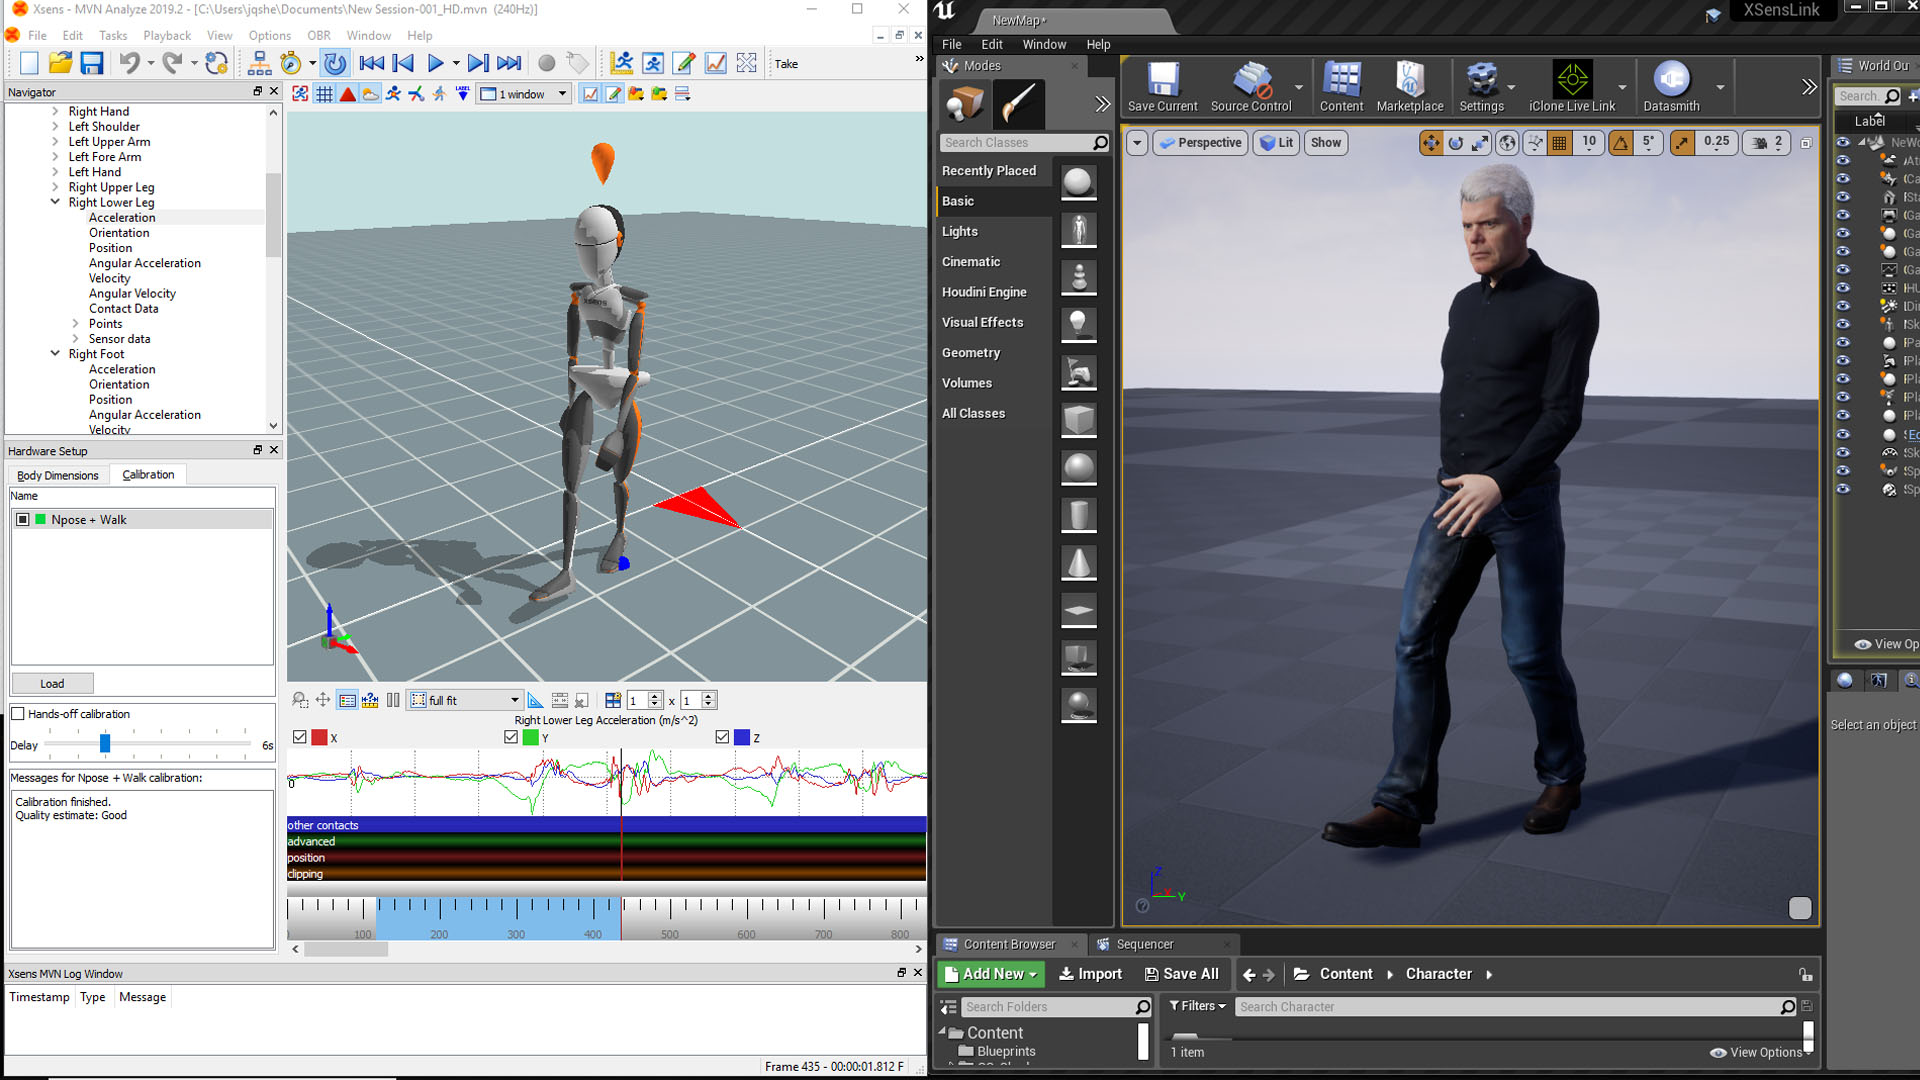
Task: Collapse the Right Foot tree node
Action: point(55,353)
